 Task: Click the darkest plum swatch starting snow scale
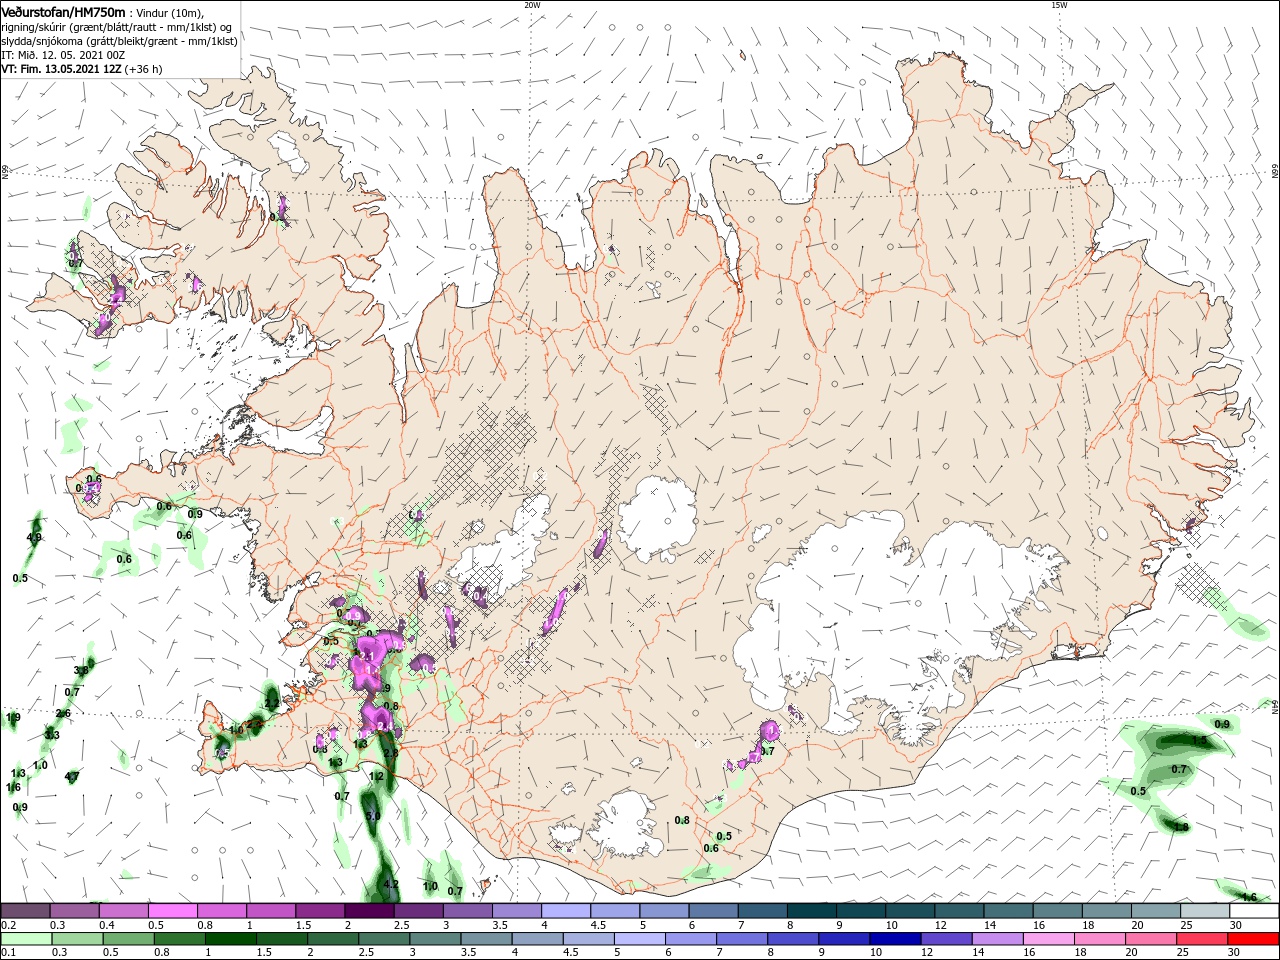click(x=25, y=910)
